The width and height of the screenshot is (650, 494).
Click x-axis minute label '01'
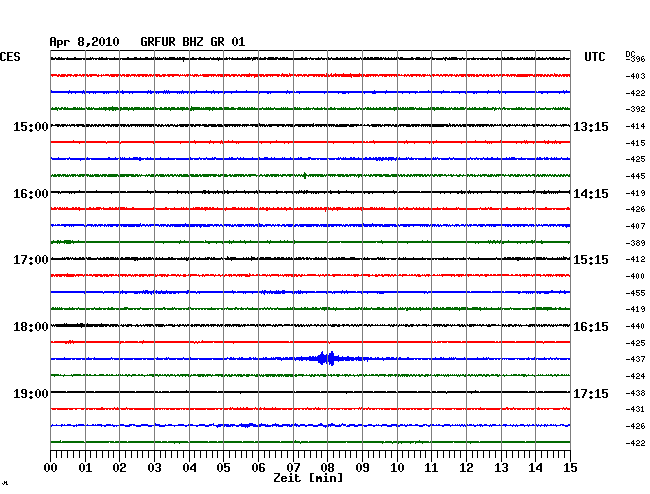(x=85, y=468)
